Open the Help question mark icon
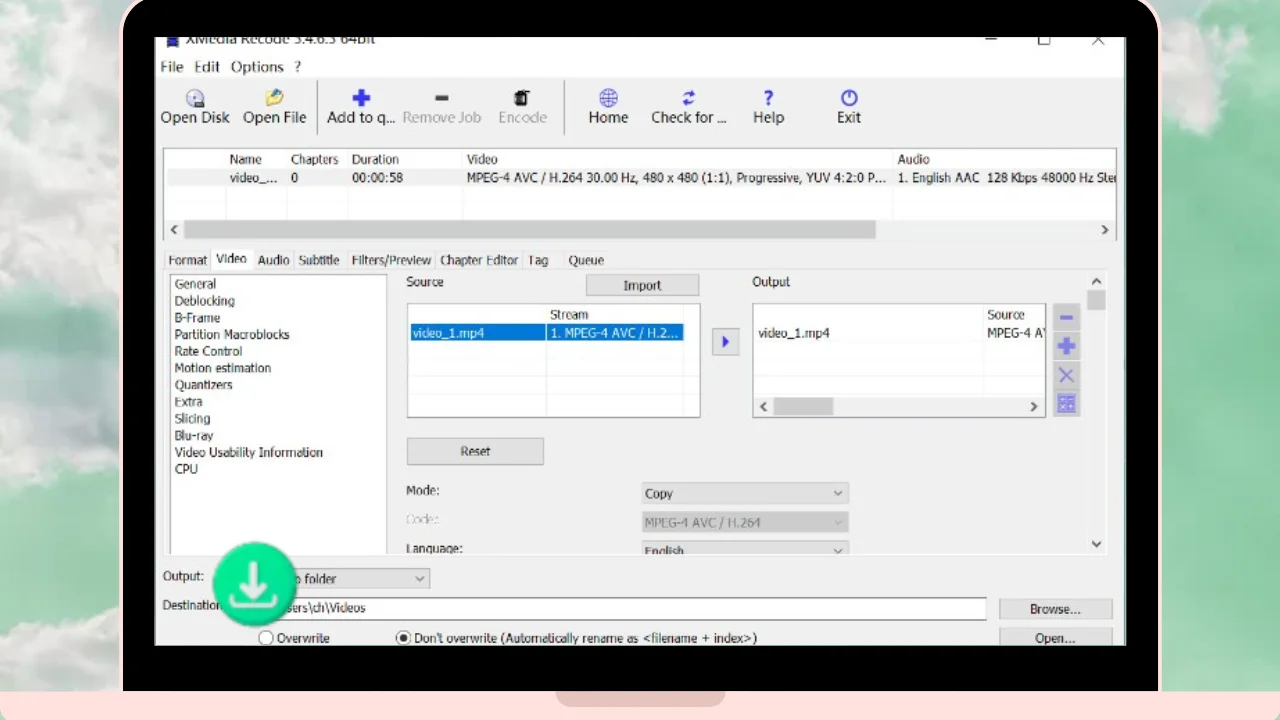 point(768,98)
